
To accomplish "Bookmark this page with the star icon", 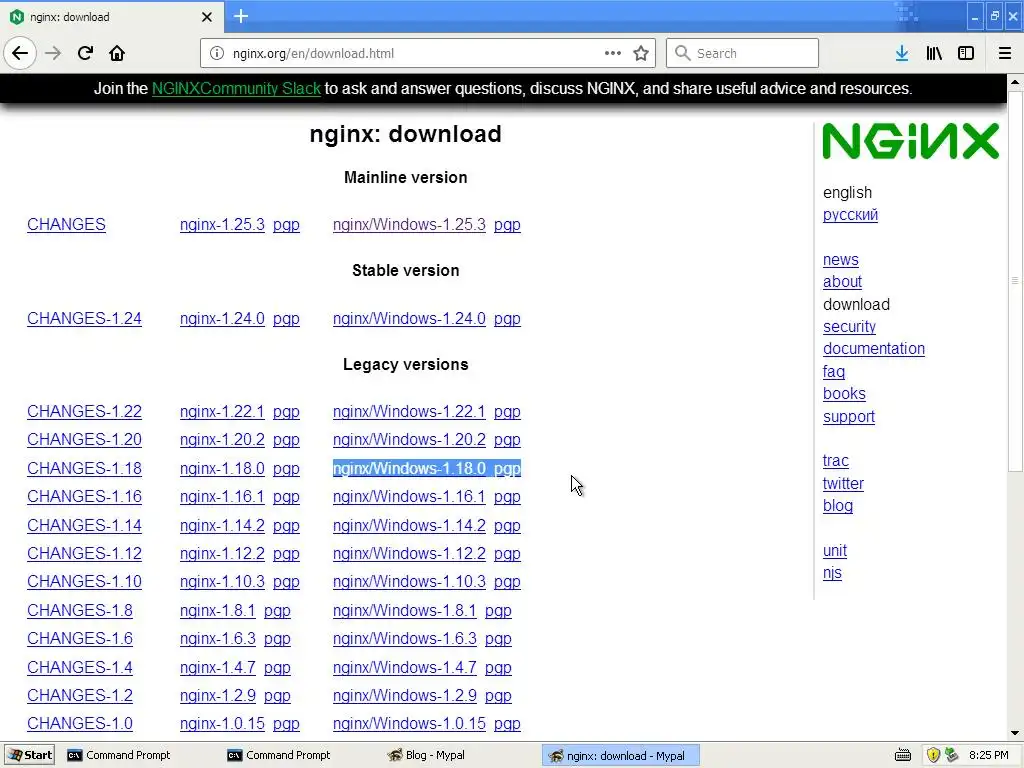I will click(641, 54).
